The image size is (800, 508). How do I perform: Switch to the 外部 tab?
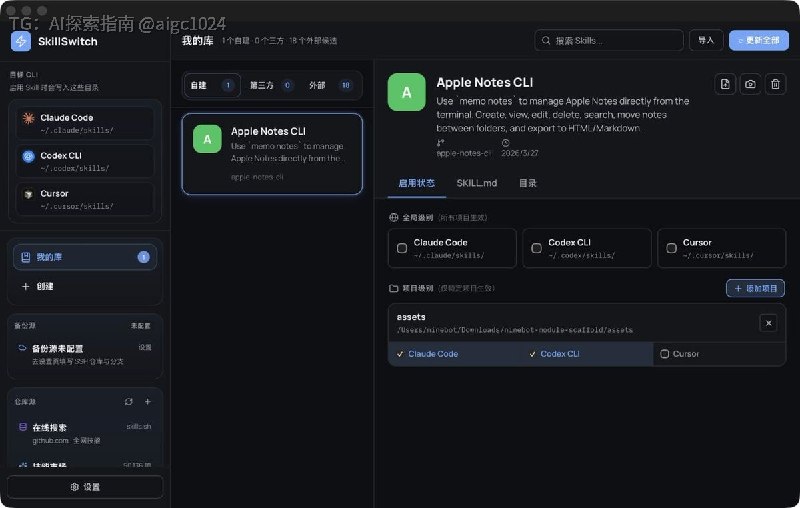tap(330, 85)
